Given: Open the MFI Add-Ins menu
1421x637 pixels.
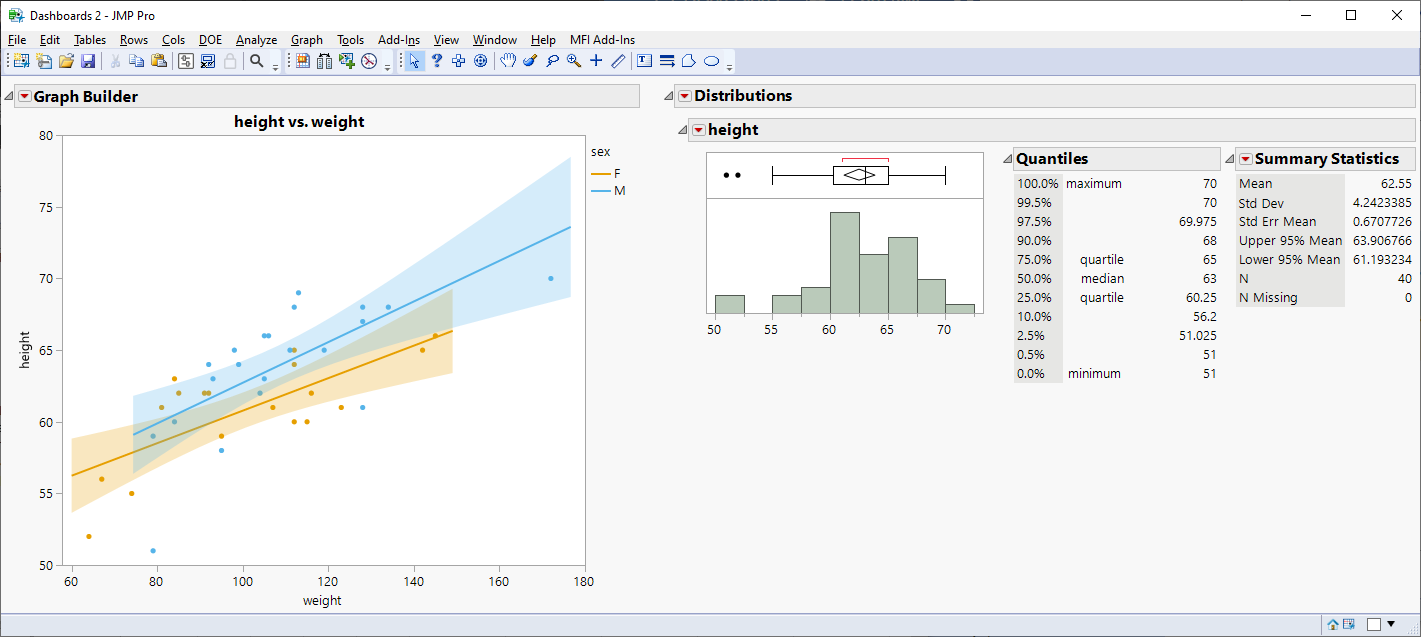Looking at the screenshot, I should pyautogui.click(x=602, y=40).
